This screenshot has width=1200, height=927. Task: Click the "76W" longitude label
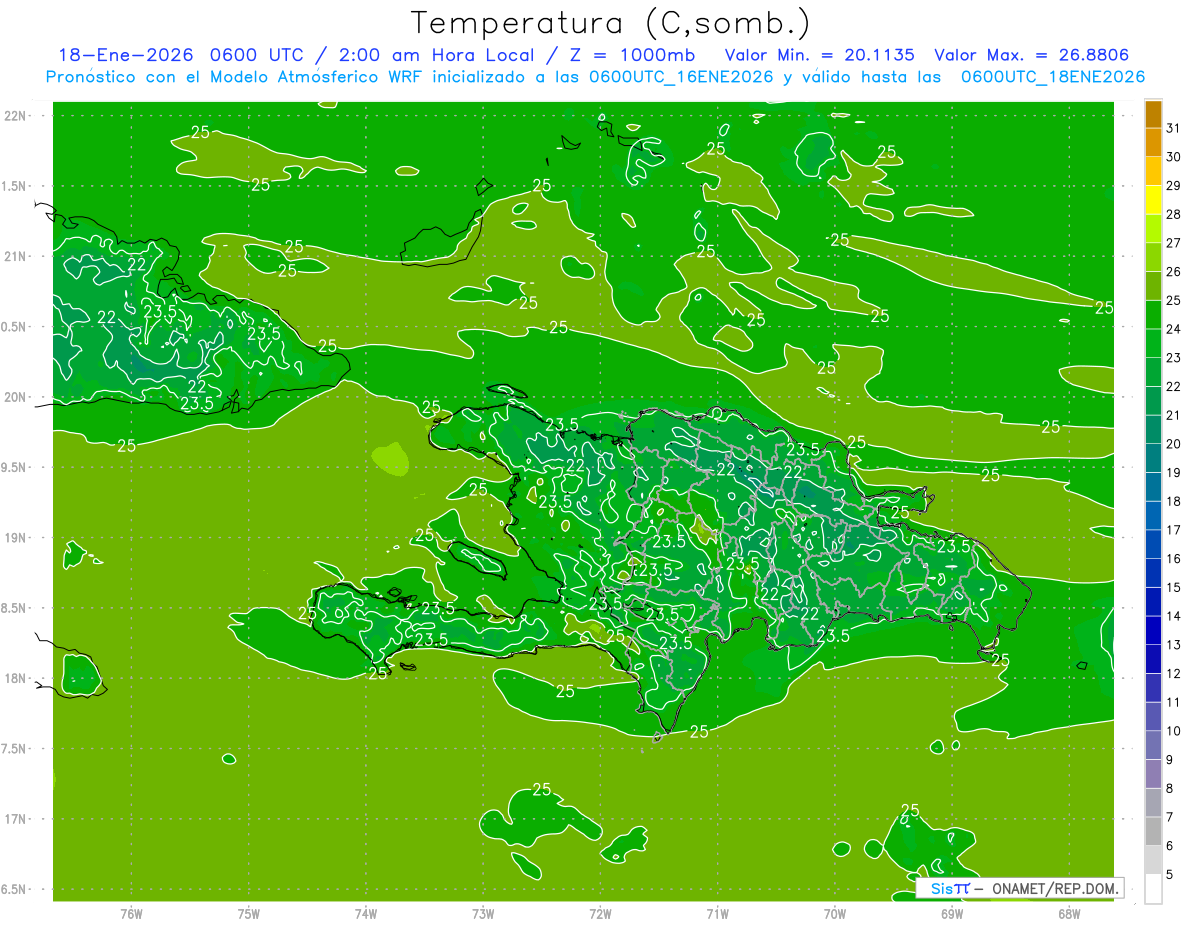(131, 913)
